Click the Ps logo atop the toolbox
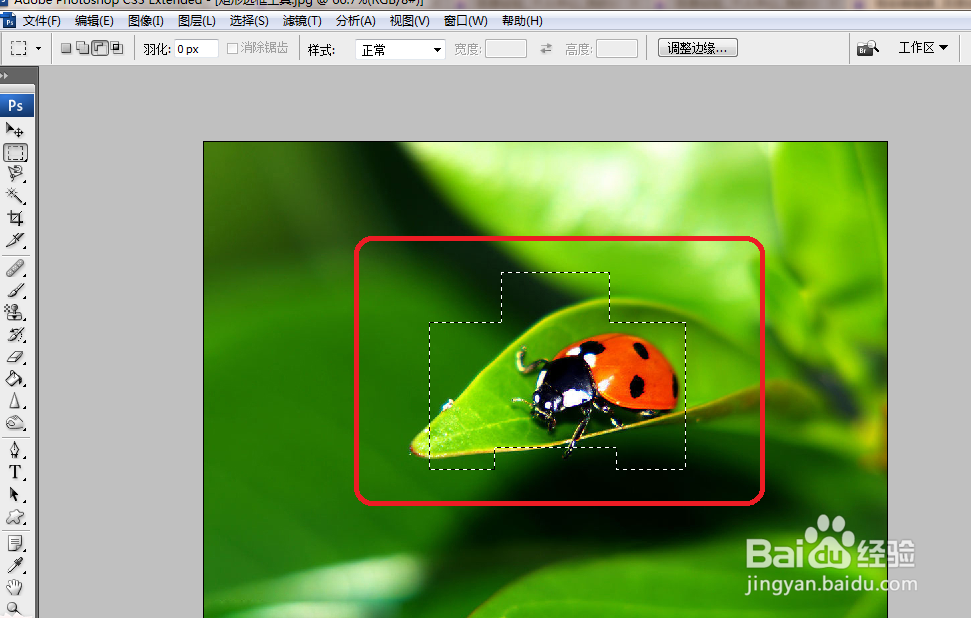Screen dimensions: 971x618 pos(16,106)
